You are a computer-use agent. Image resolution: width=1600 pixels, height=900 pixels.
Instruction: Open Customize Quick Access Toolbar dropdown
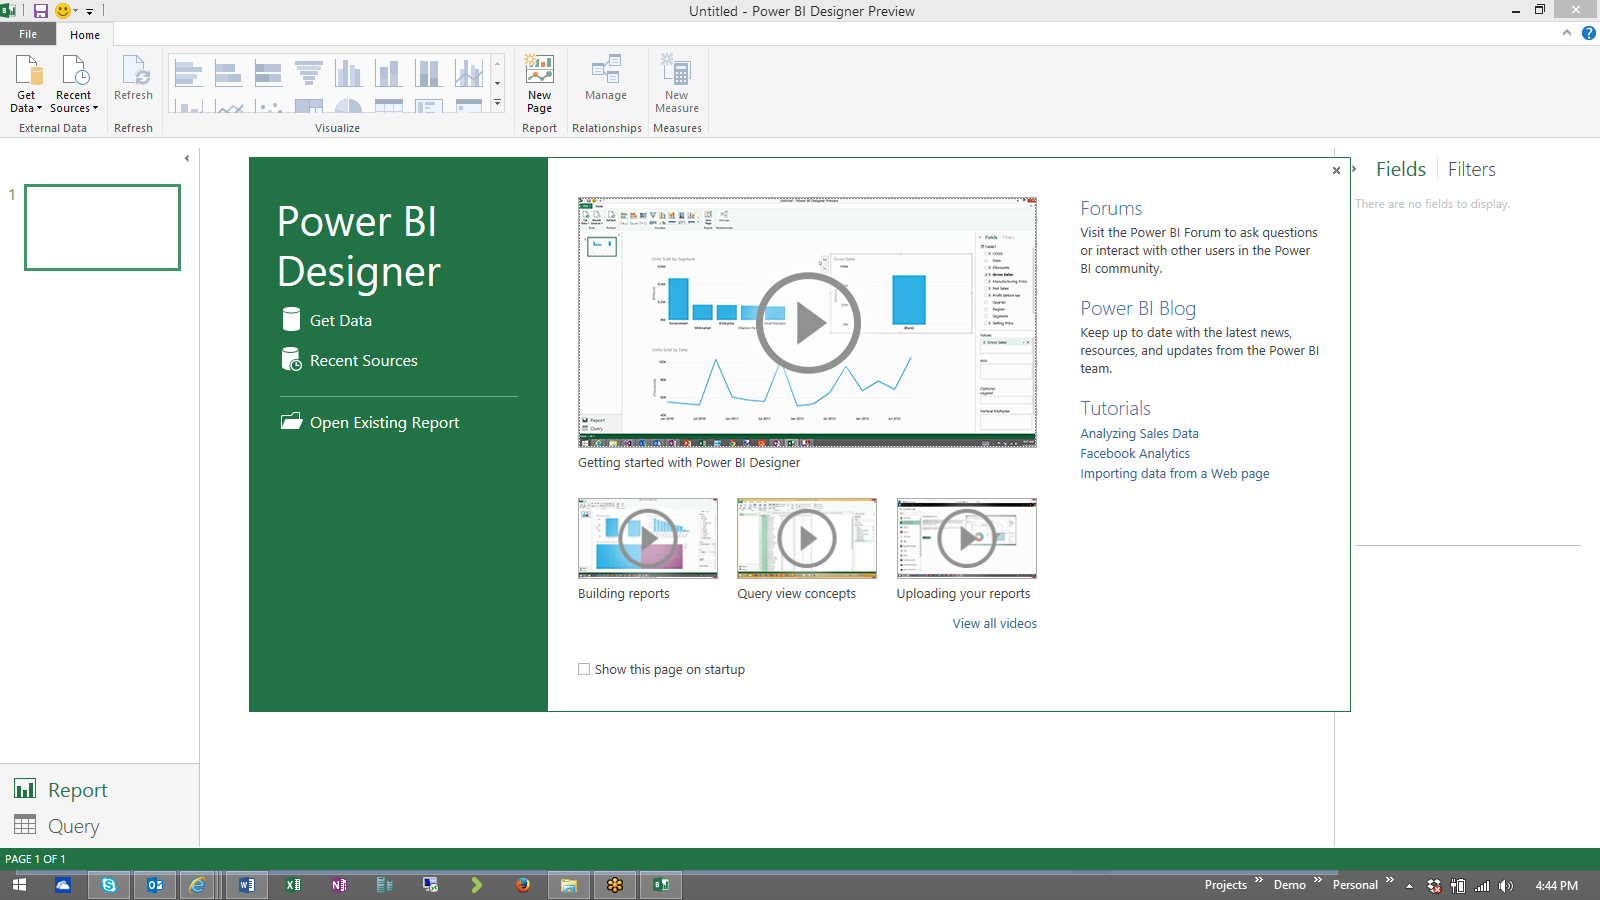coord(89,11)
